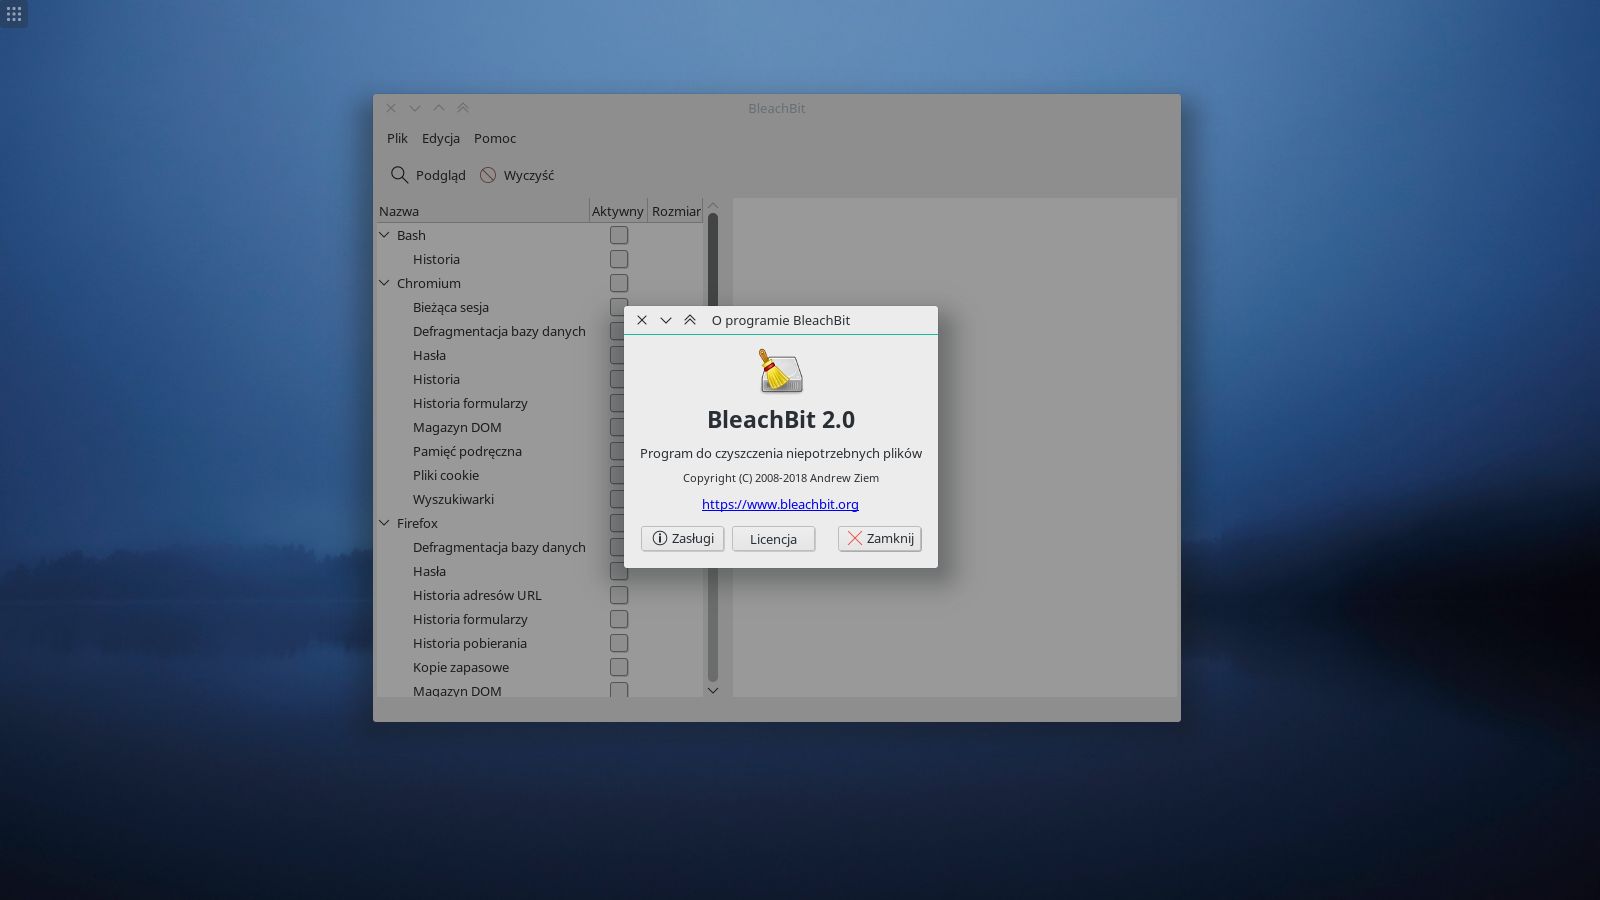
Task: Click the "Copyright (C) 2008-2018 Andrew Ziem" text
Action: tap(781, 478)
